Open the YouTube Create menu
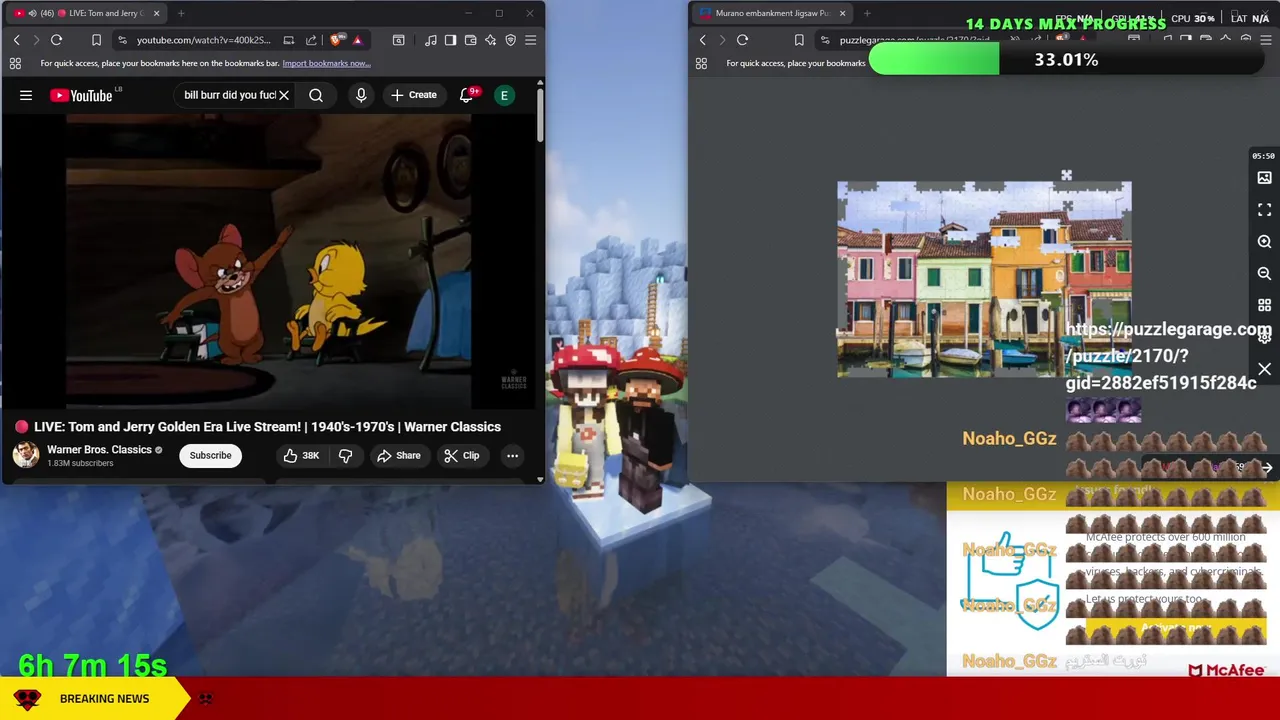The width and height of the screenshot is (1280, 720). pyautogui.click(x=414, y=95)
